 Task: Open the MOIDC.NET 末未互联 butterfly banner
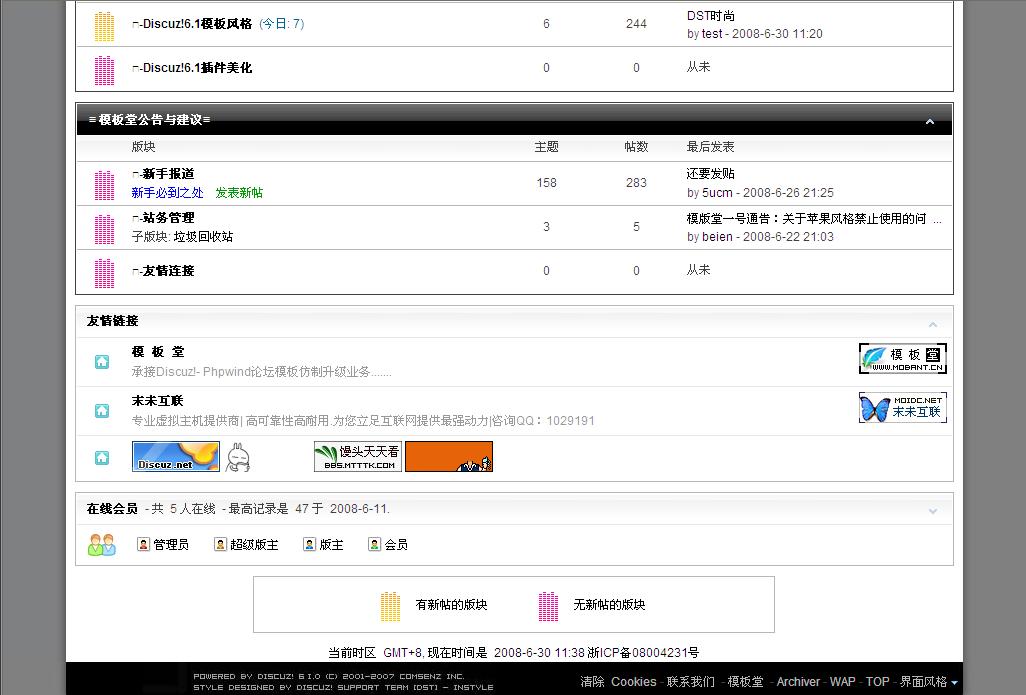pos(902,407)
